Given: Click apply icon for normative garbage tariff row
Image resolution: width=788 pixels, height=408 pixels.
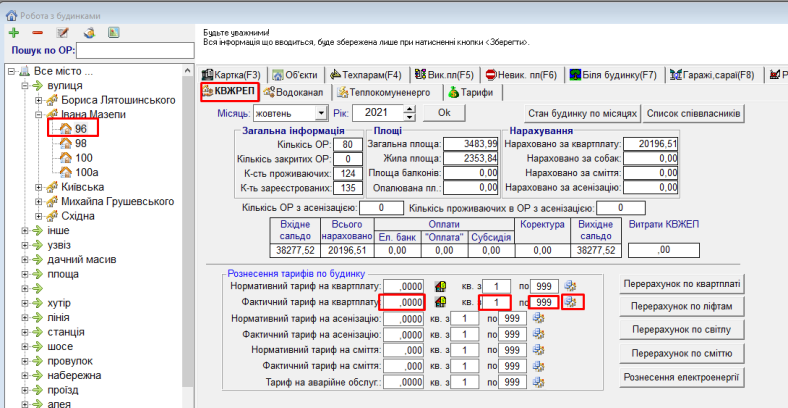Looking at the screenshot, I should pos(539,350).
